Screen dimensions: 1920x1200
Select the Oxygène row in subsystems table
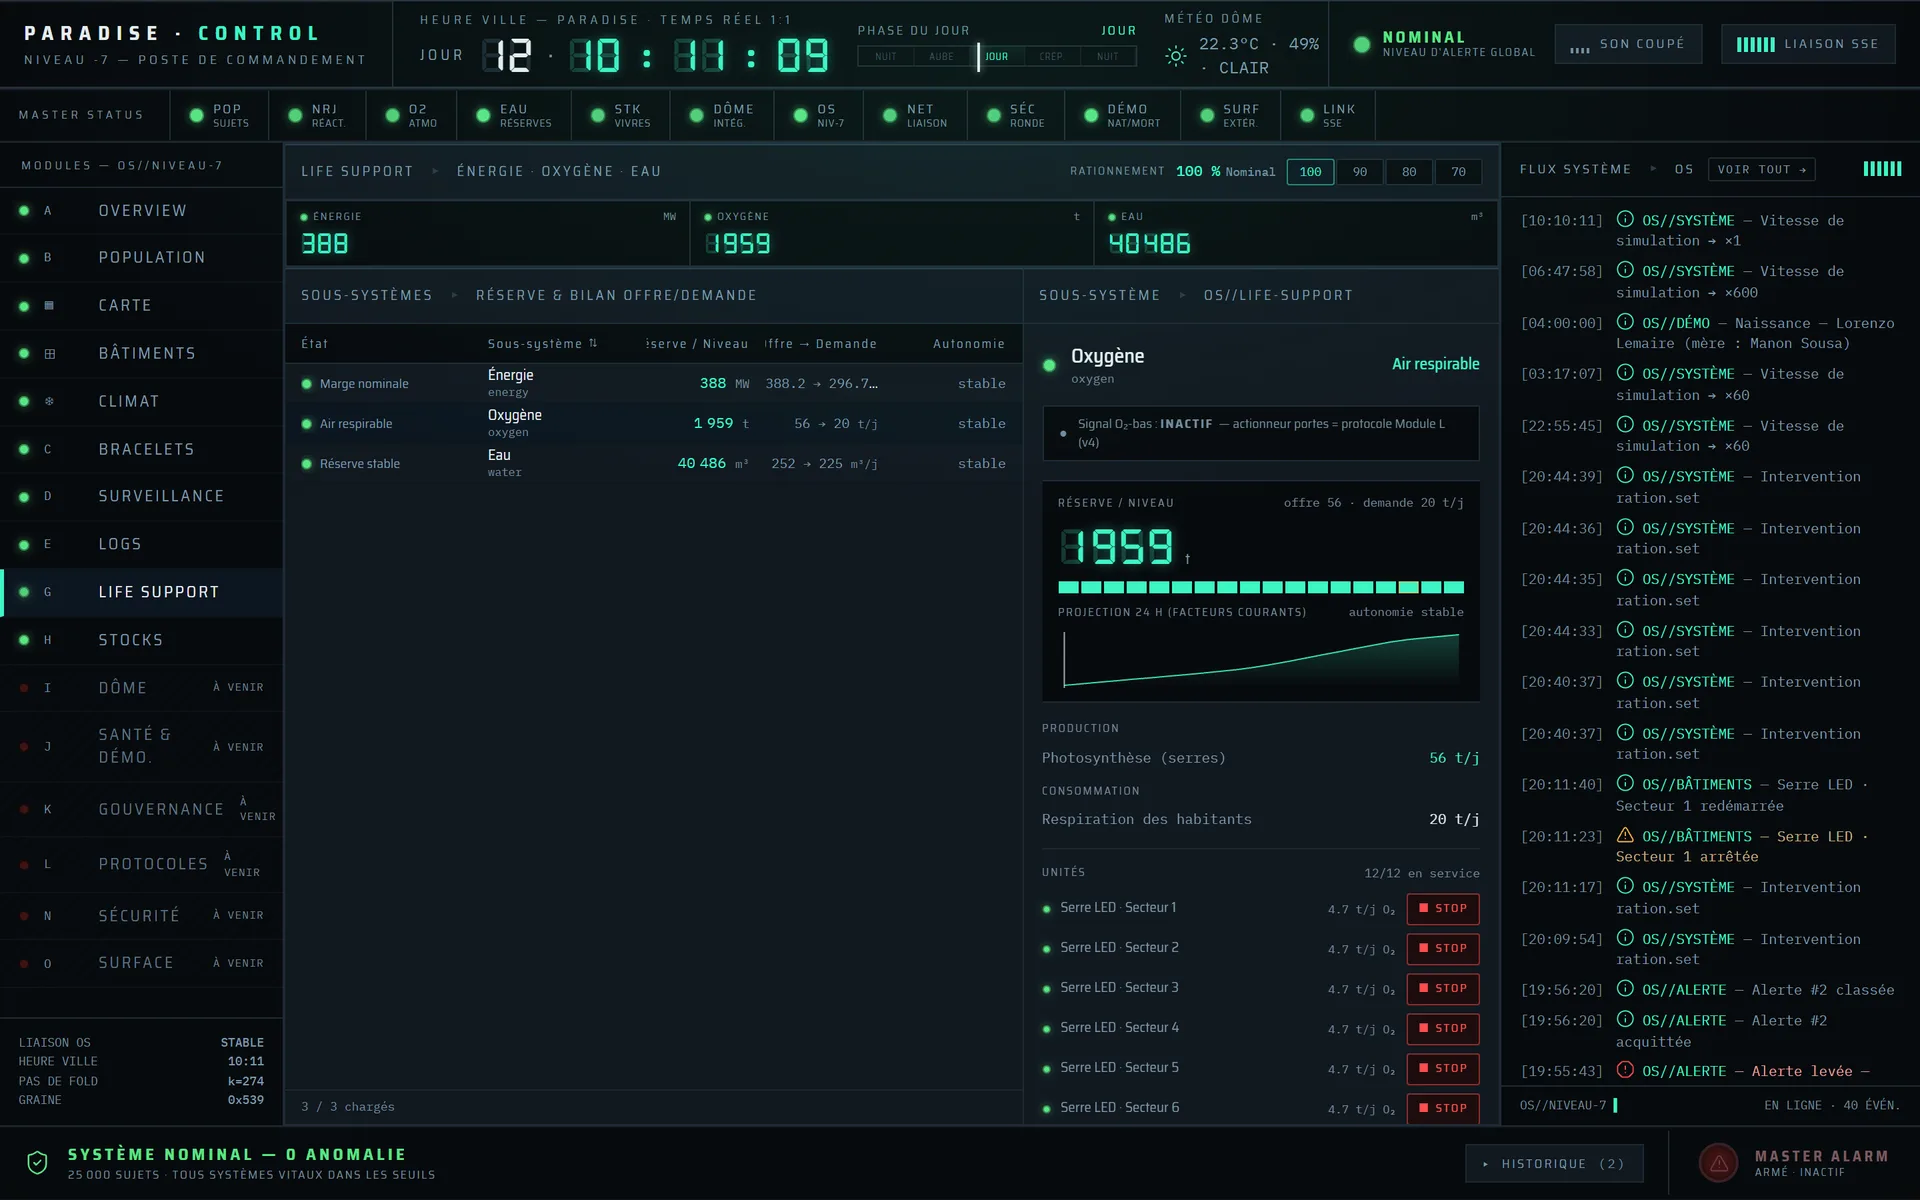pos(654,423)
